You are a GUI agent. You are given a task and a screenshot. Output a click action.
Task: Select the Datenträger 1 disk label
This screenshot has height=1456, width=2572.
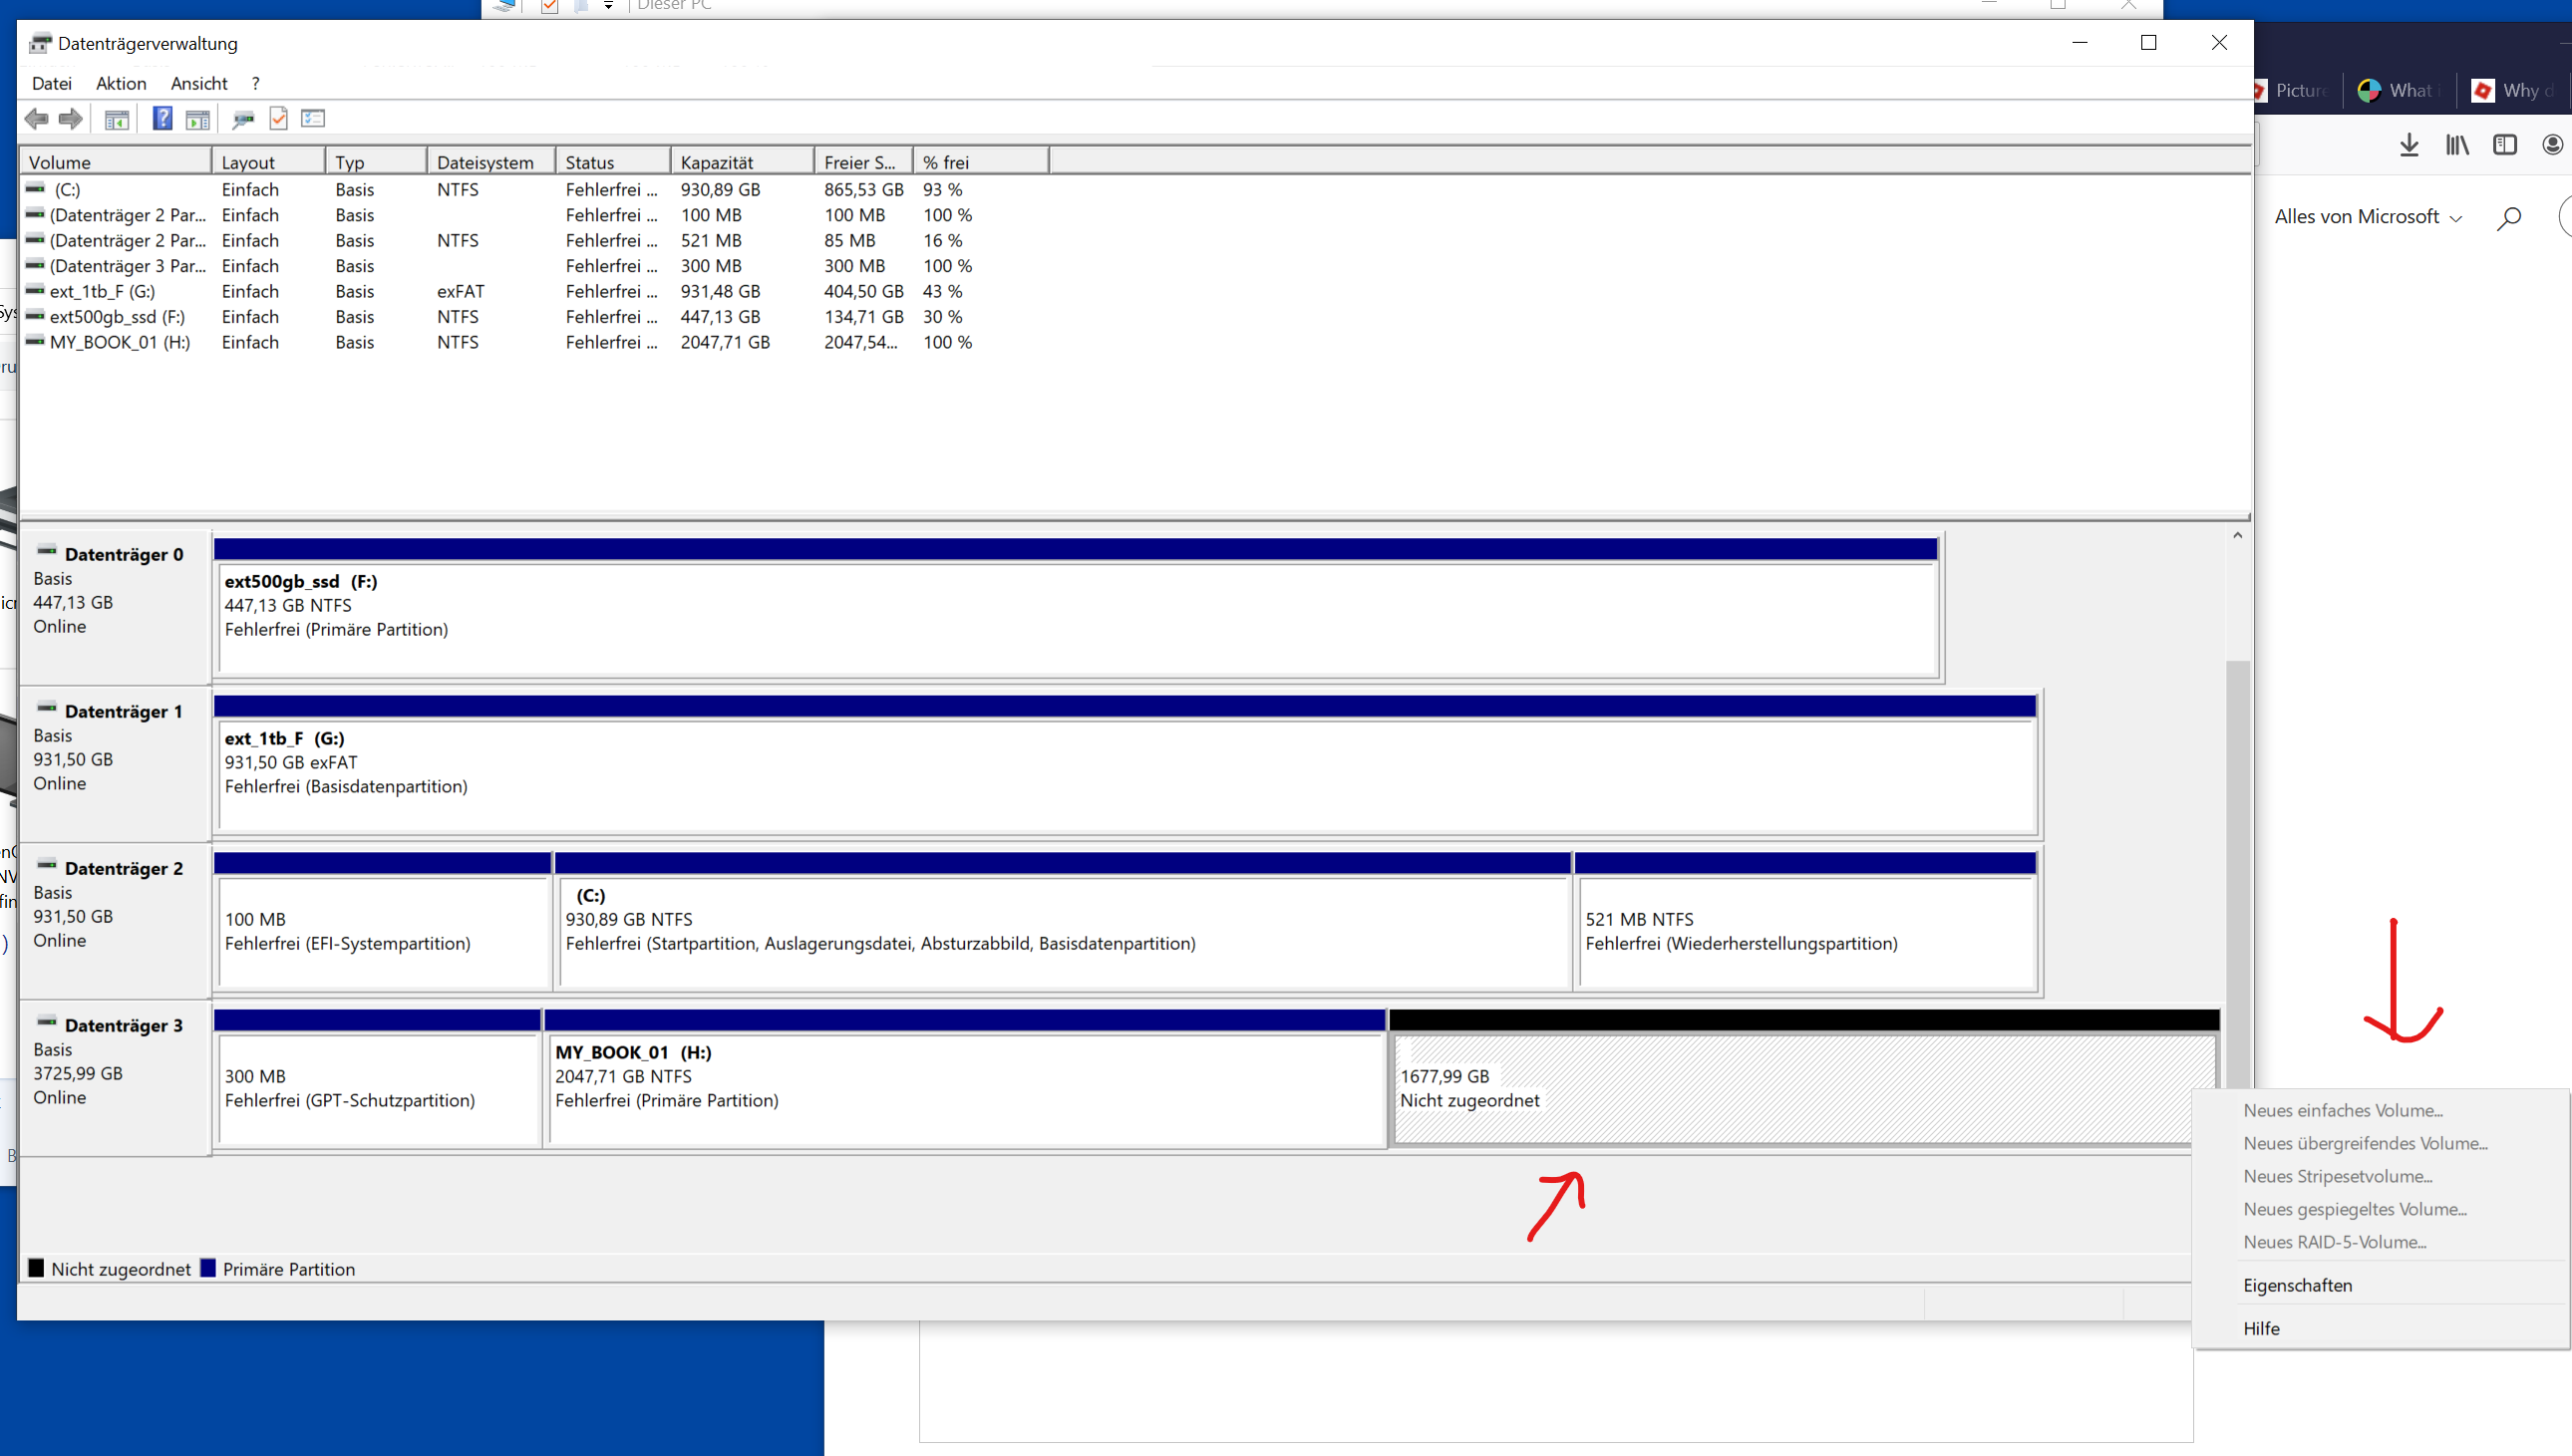114,764
